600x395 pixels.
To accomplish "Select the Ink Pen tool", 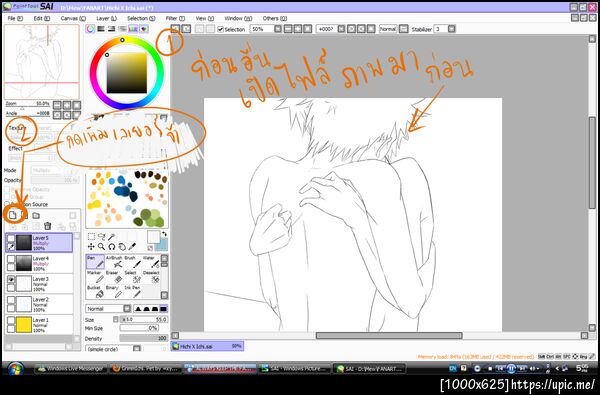I will pos(132,292).
